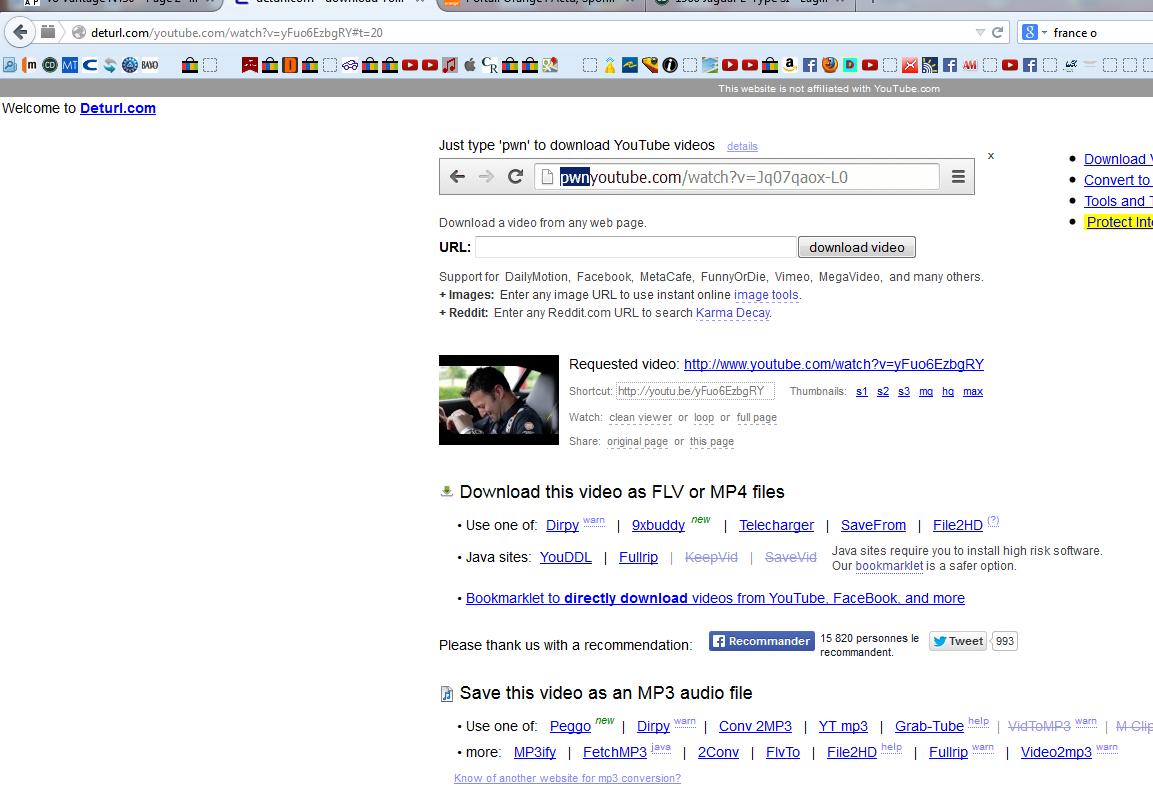Click the demo browser back arrow image
Screen dimensions: 1153x788
coord(457,176)
